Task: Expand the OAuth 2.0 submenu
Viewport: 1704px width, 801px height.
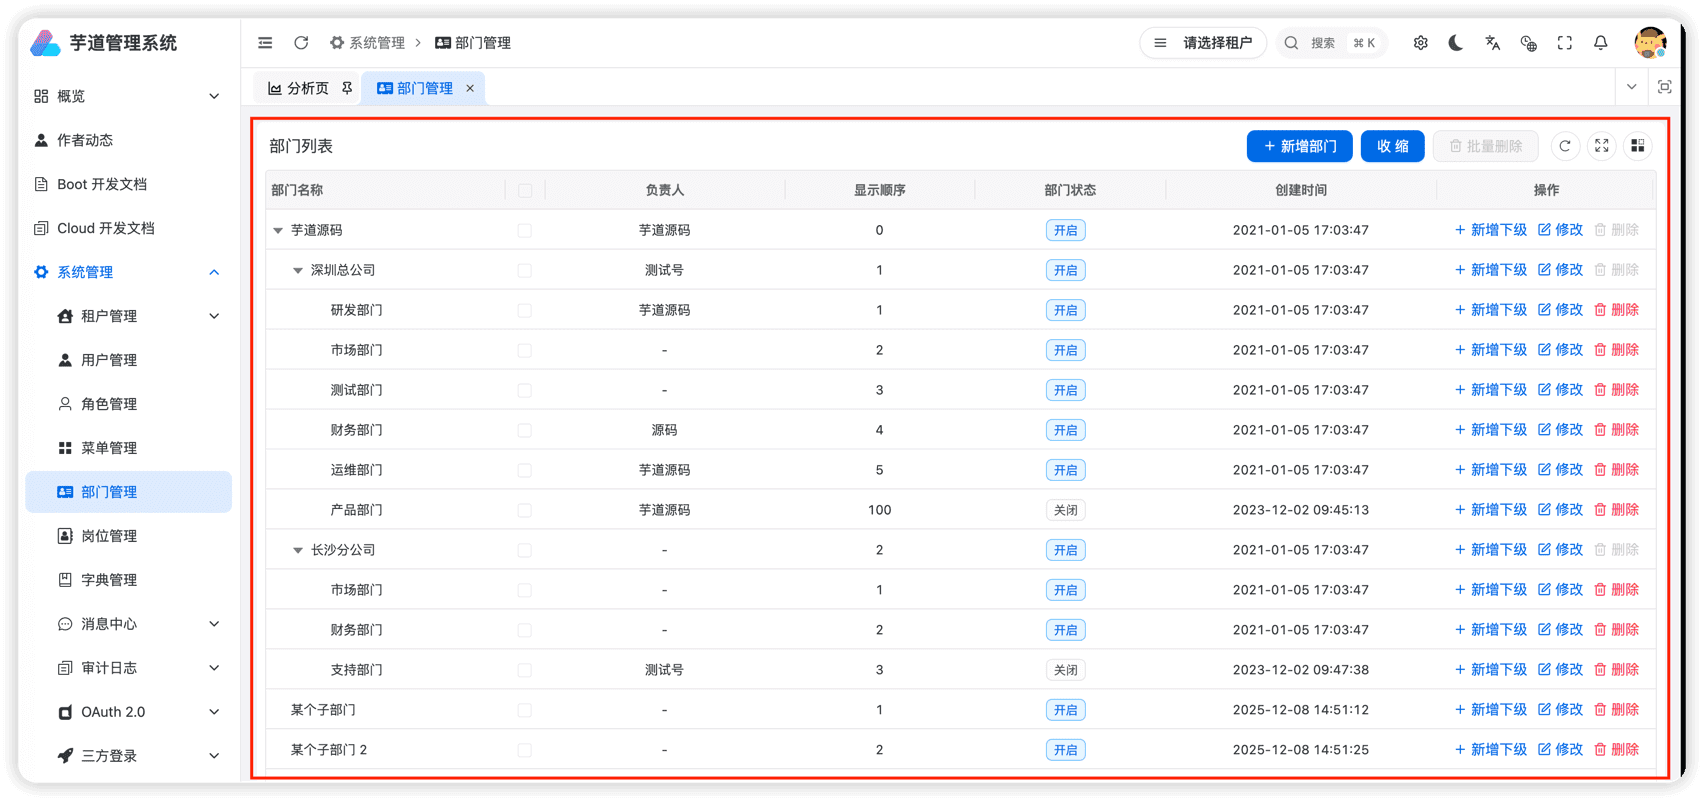Action: point(128,712)
